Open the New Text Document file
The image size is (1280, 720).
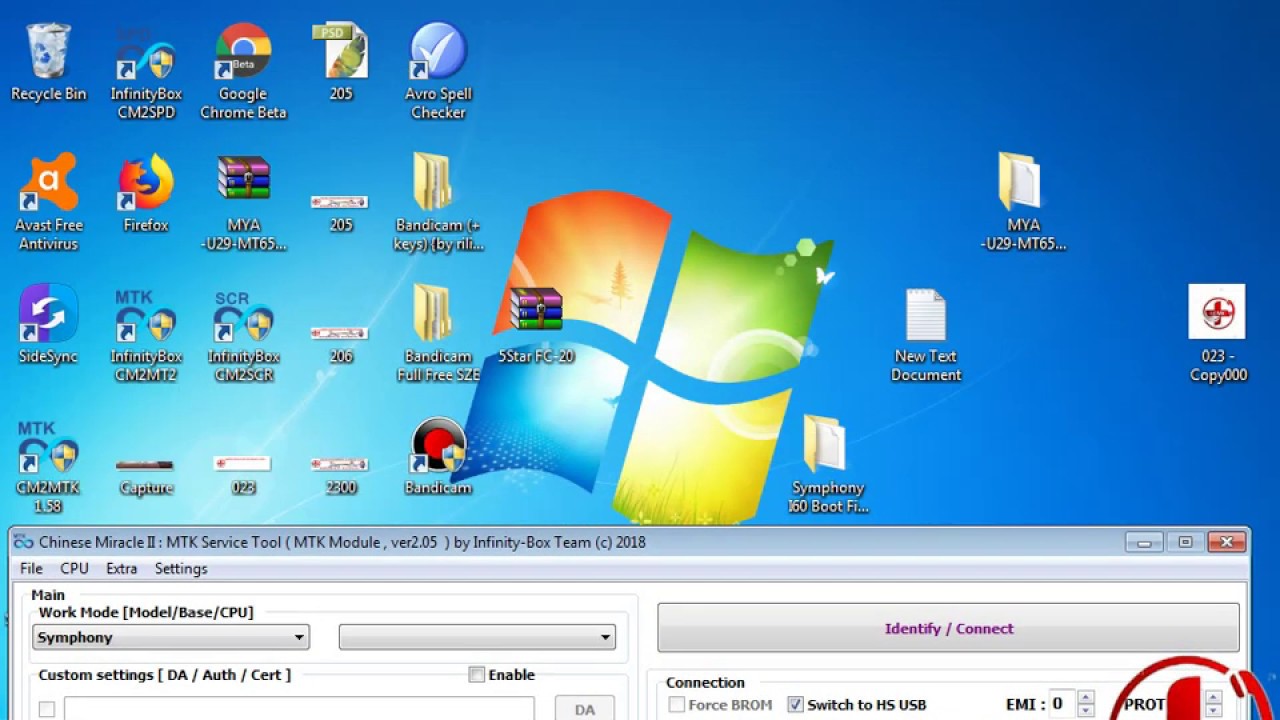[x=926, y=335]
